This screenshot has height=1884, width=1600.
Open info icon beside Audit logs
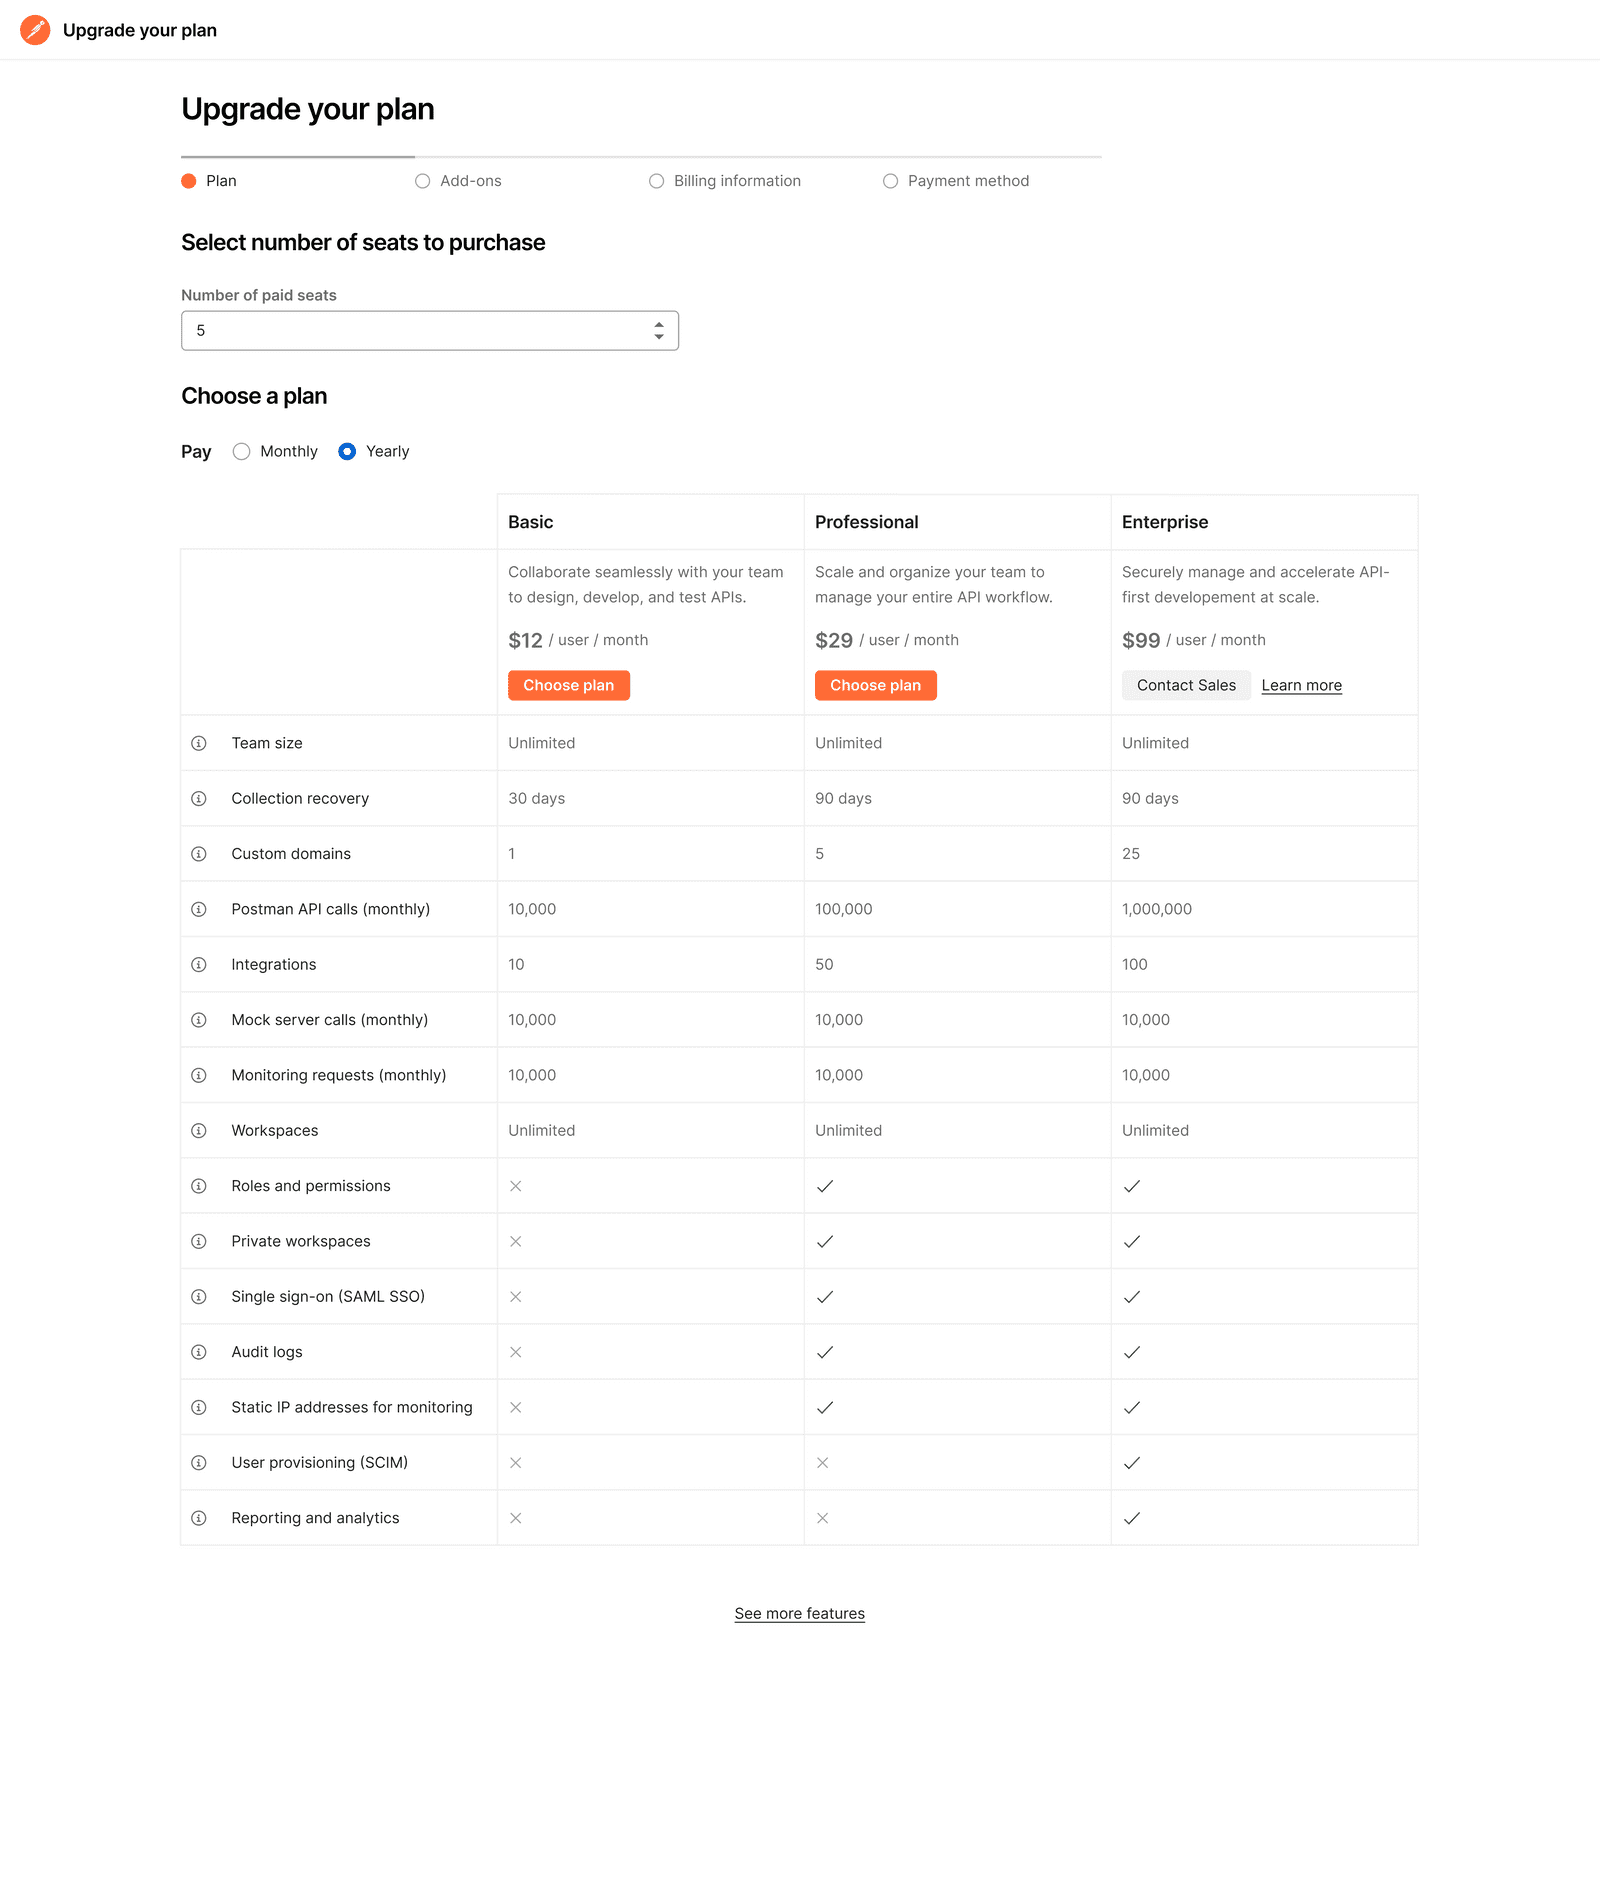[x=199, y=1352]
